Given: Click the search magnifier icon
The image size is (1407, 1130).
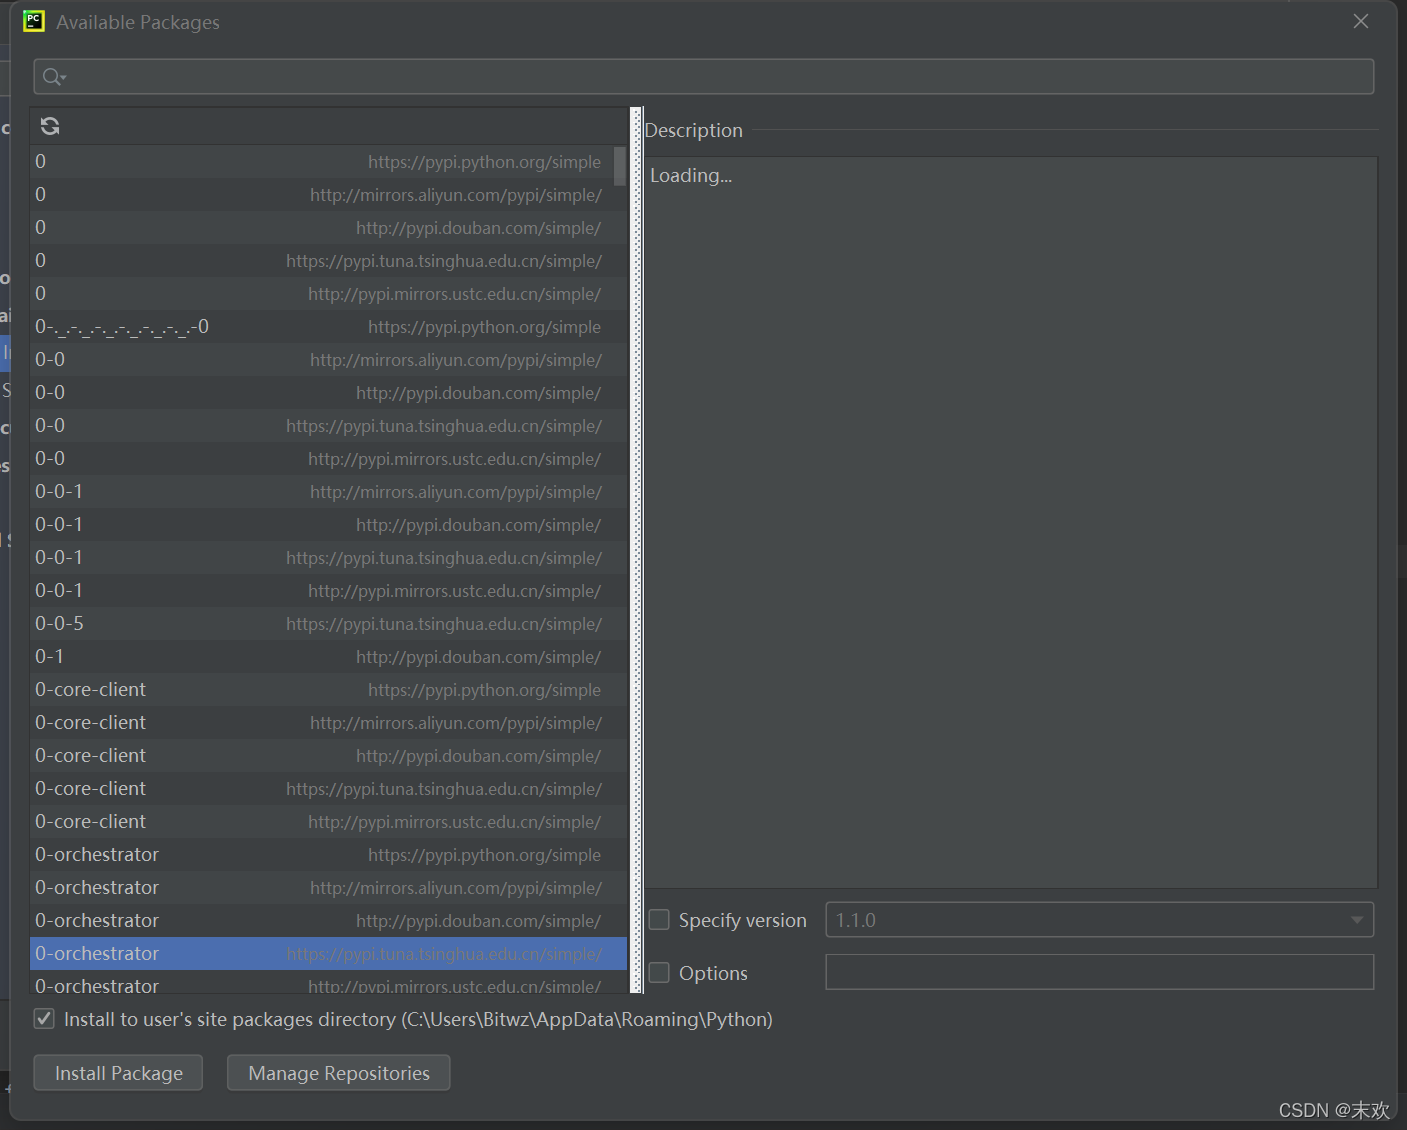Looking at the screenshot, I should point(53,77).
